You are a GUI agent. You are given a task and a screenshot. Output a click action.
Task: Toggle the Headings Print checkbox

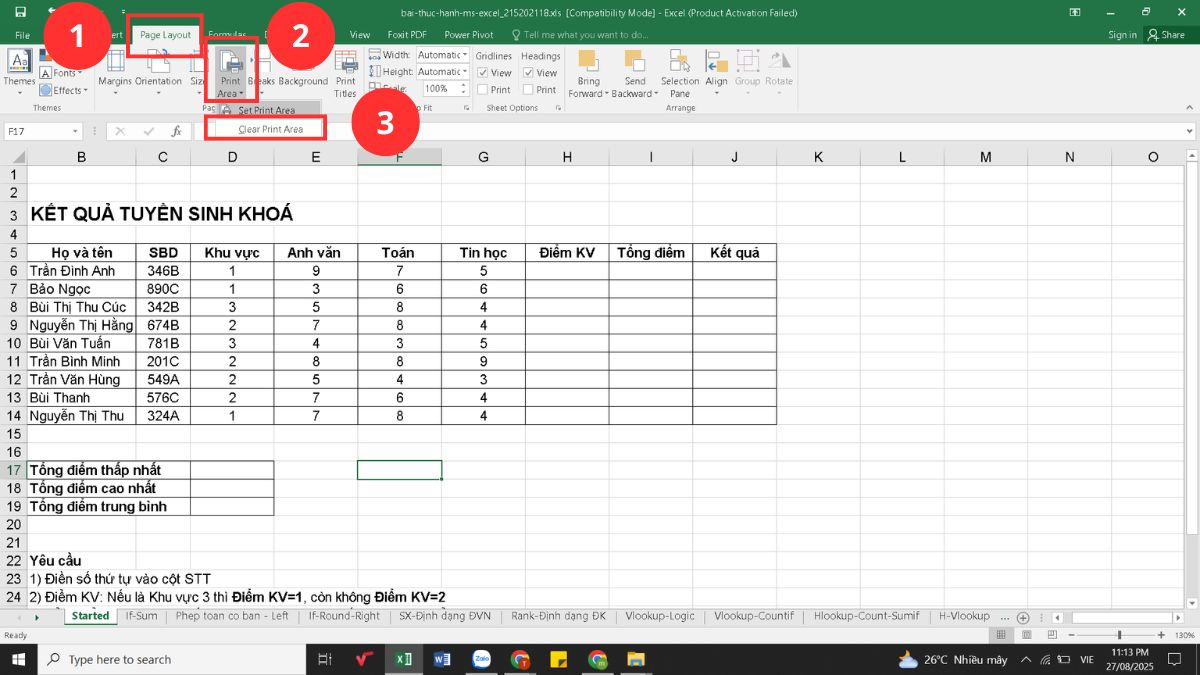pyautogui.click(x=528, y=90)
